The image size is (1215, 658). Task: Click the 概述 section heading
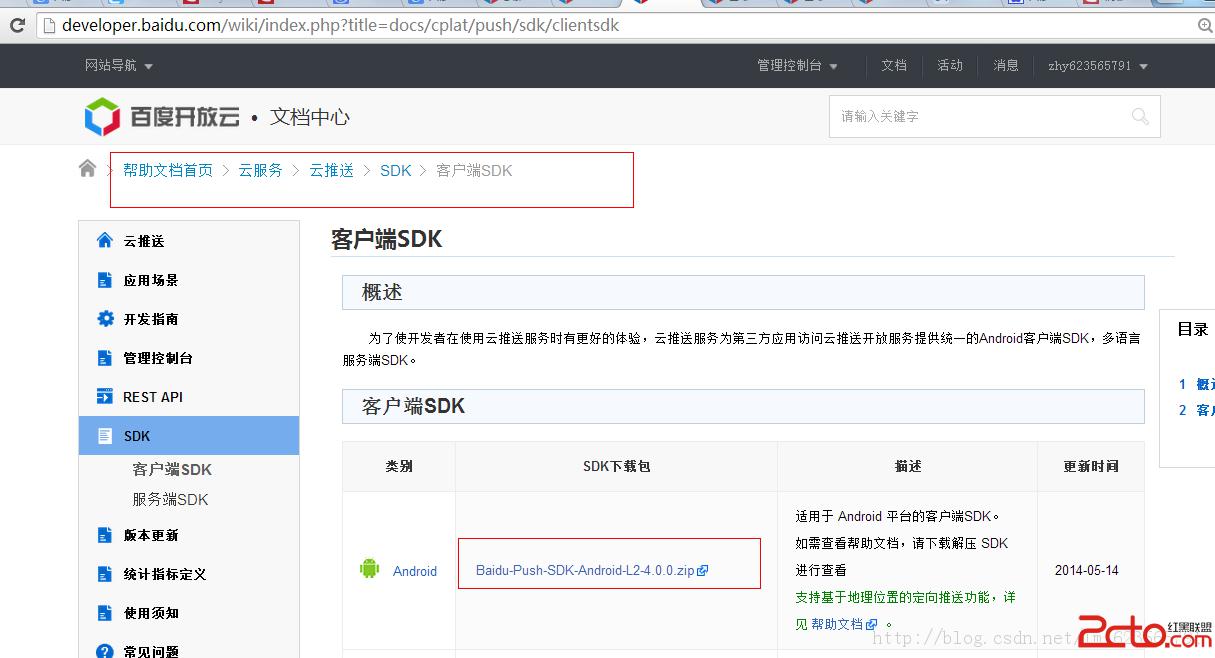tap(382, 292)
